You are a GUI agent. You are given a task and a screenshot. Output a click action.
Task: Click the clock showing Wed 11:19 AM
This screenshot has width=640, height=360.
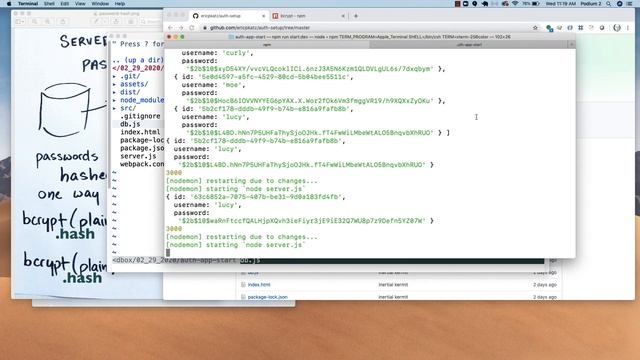click(560, 4)
